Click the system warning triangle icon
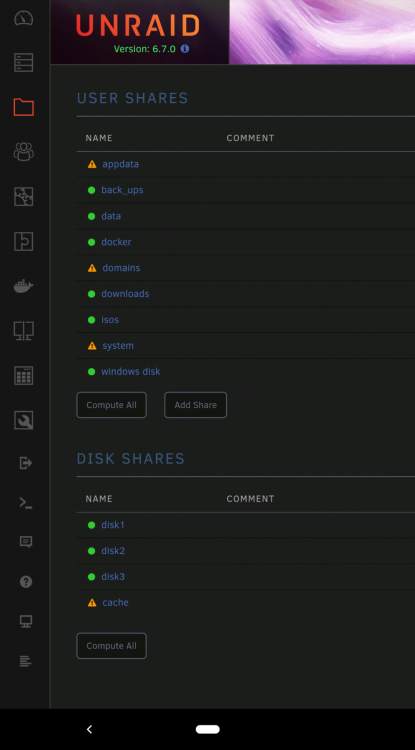 pos(92,345)
